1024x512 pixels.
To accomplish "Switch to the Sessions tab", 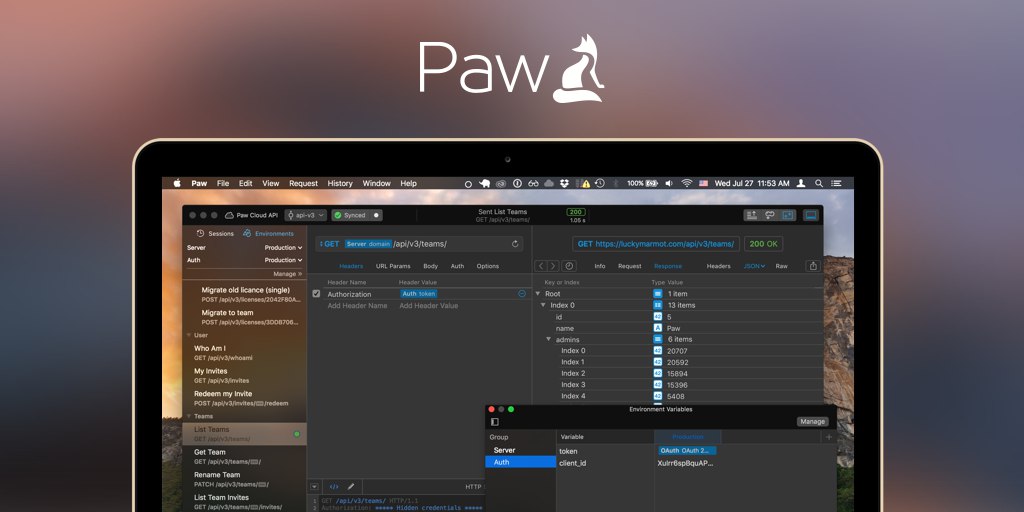I will pos(216,233).
